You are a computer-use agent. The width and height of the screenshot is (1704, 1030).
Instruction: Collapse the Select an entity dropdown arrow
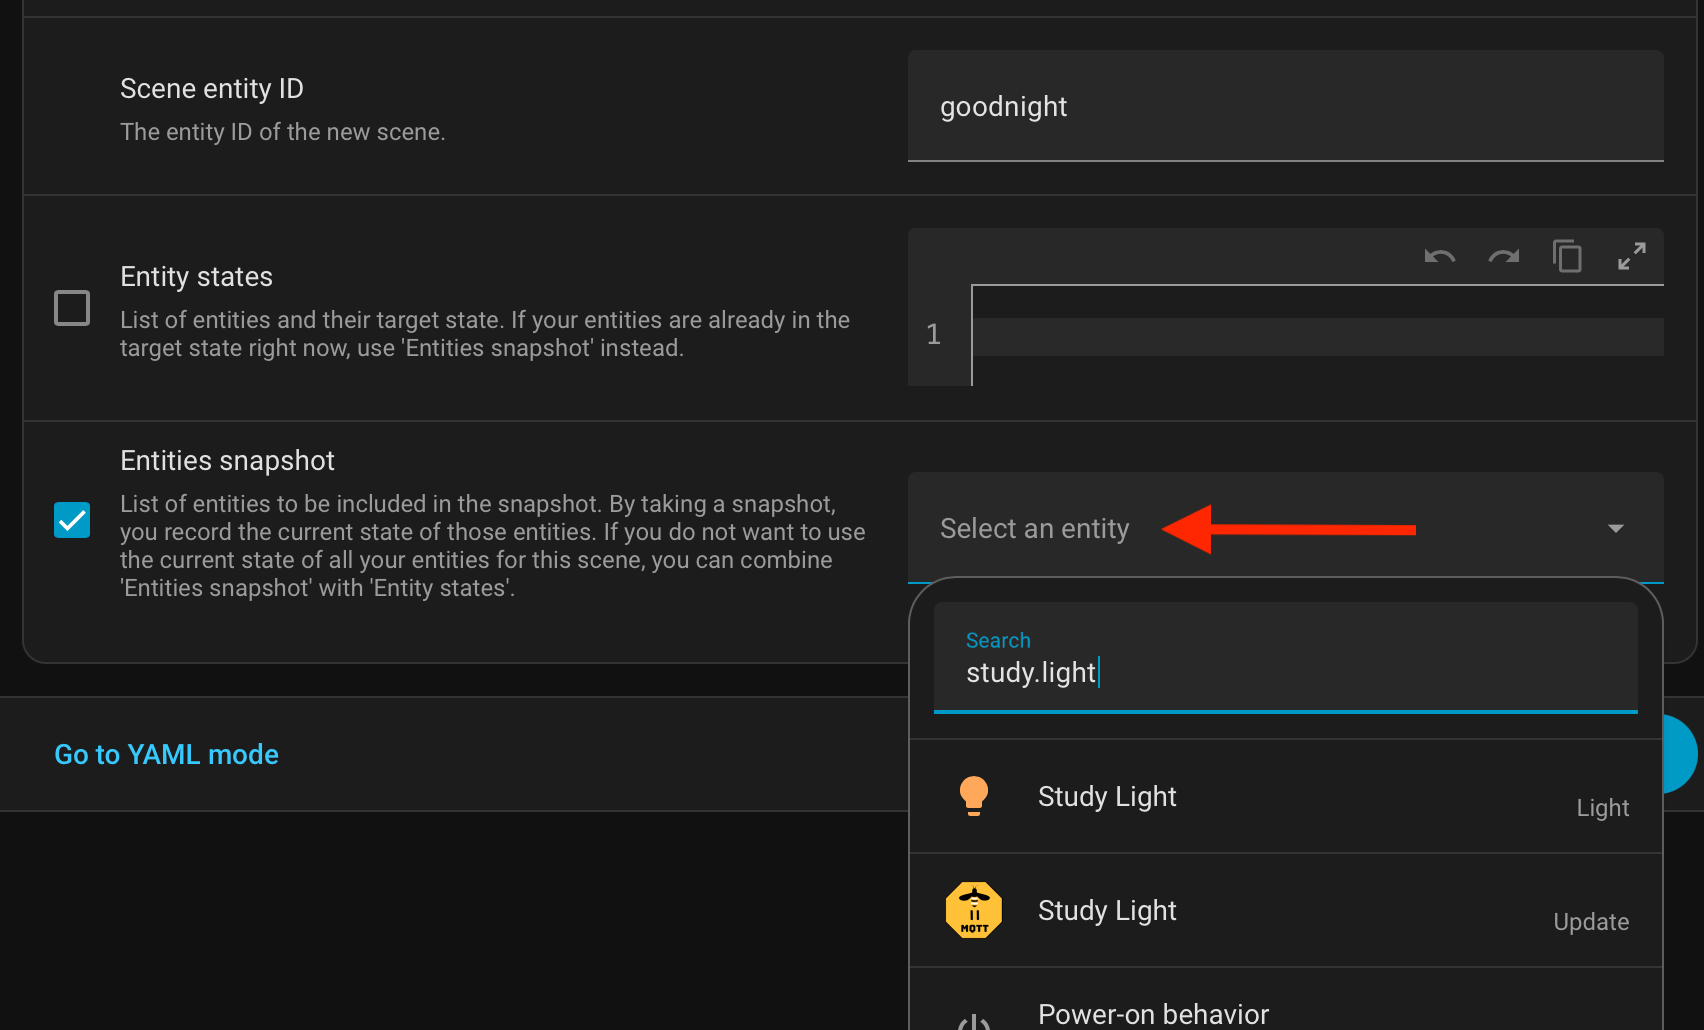(x=1615, y=528)
